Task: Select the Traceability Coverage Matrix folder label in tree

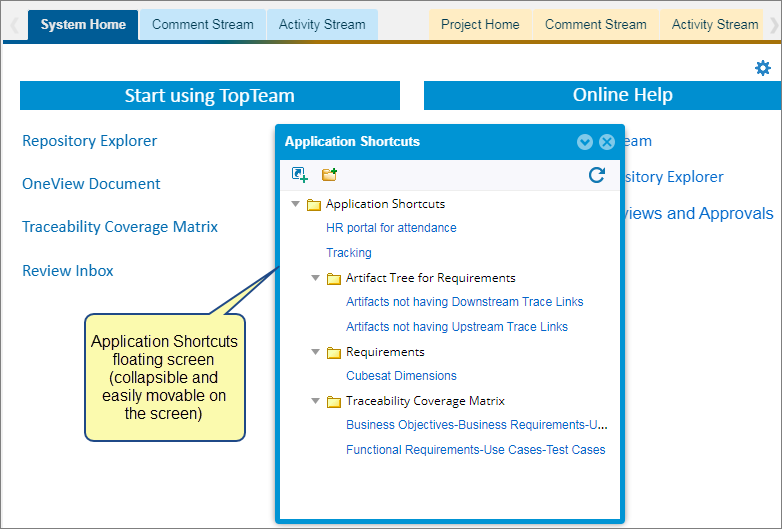Action: click(425, 401)
